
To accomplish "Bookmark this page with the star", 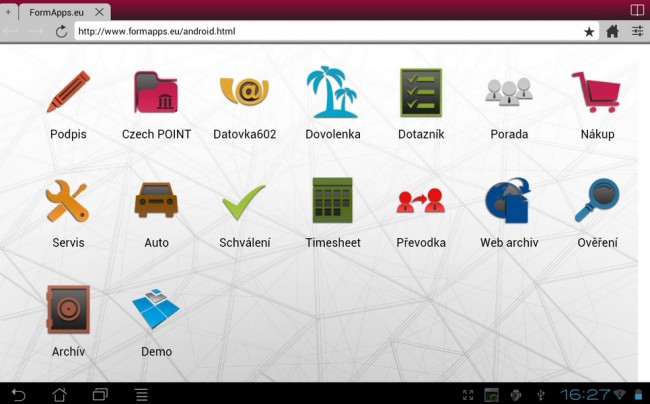I will pyautogui.click(x=589, y=31).
